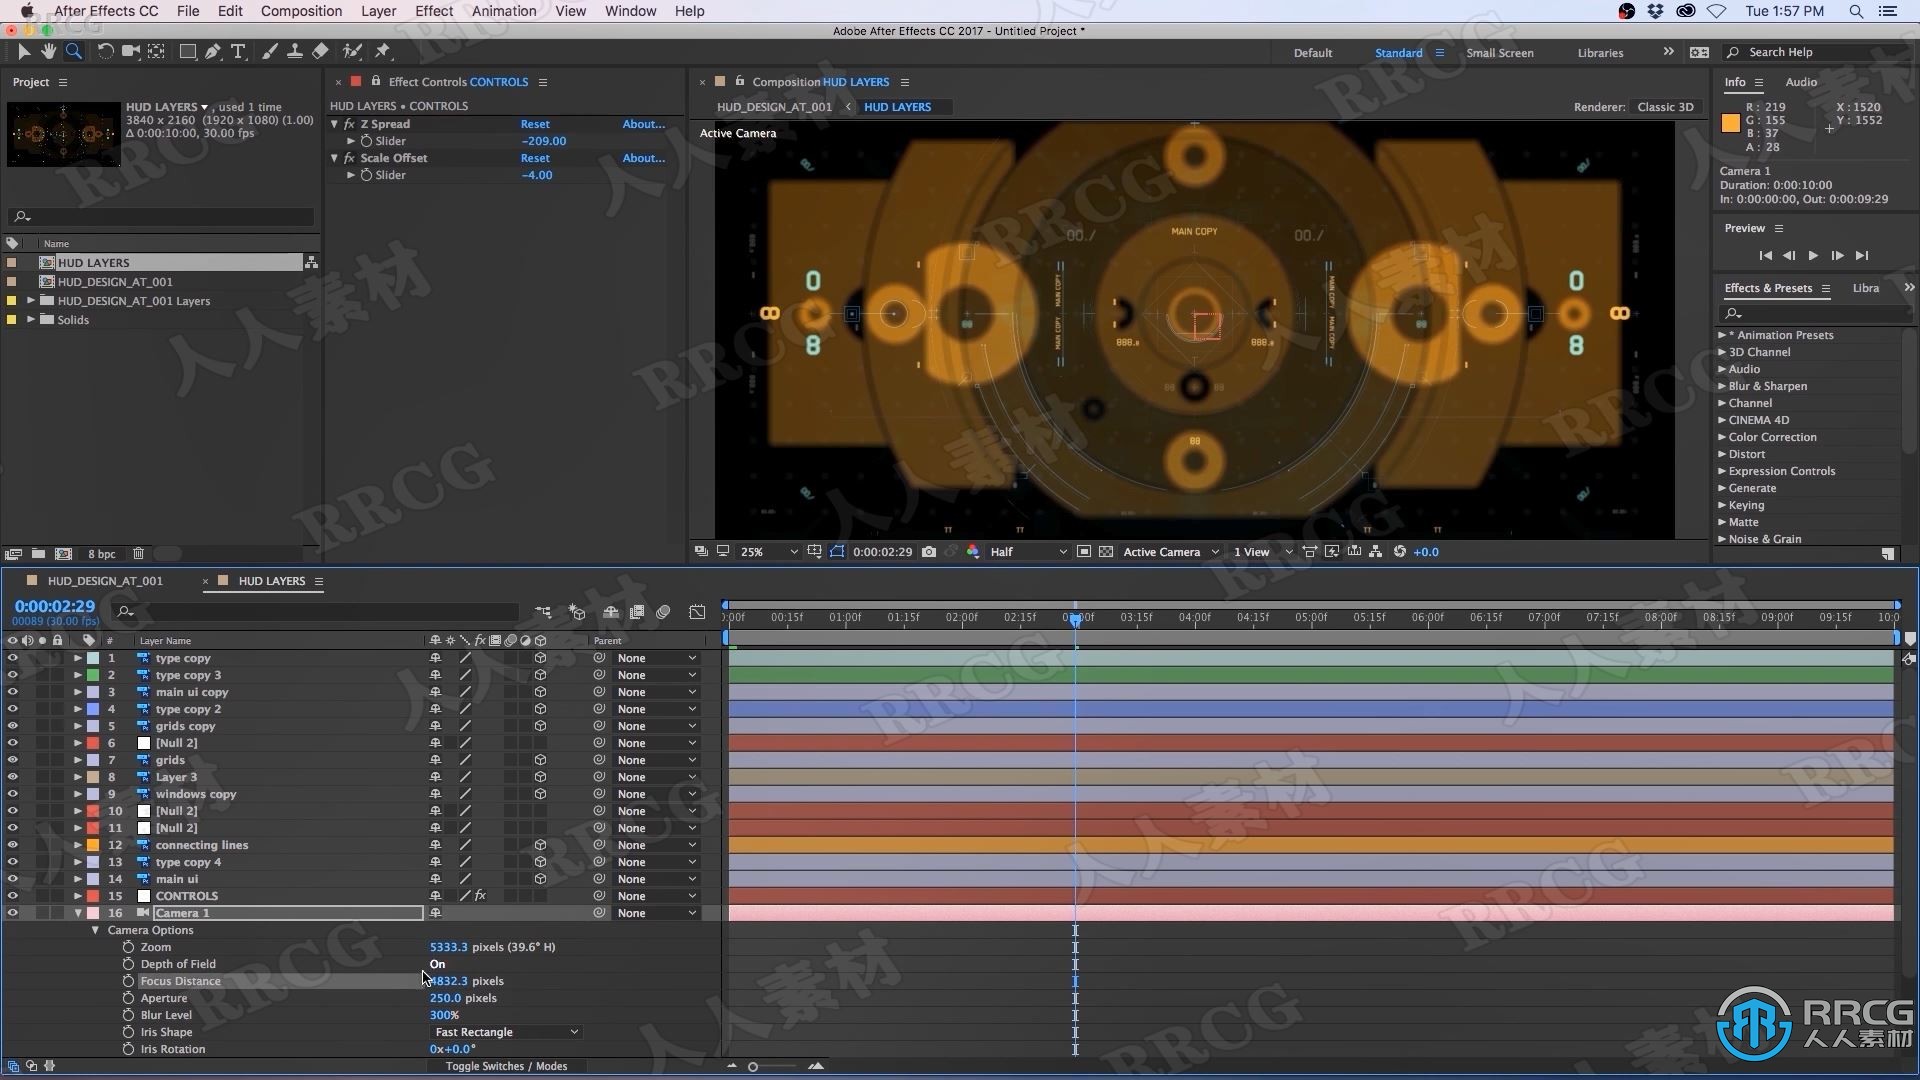Click the 3D layer switch icon row 7
The height and width of the screenshot is (1080, 1920).
(x=541, y=760)
